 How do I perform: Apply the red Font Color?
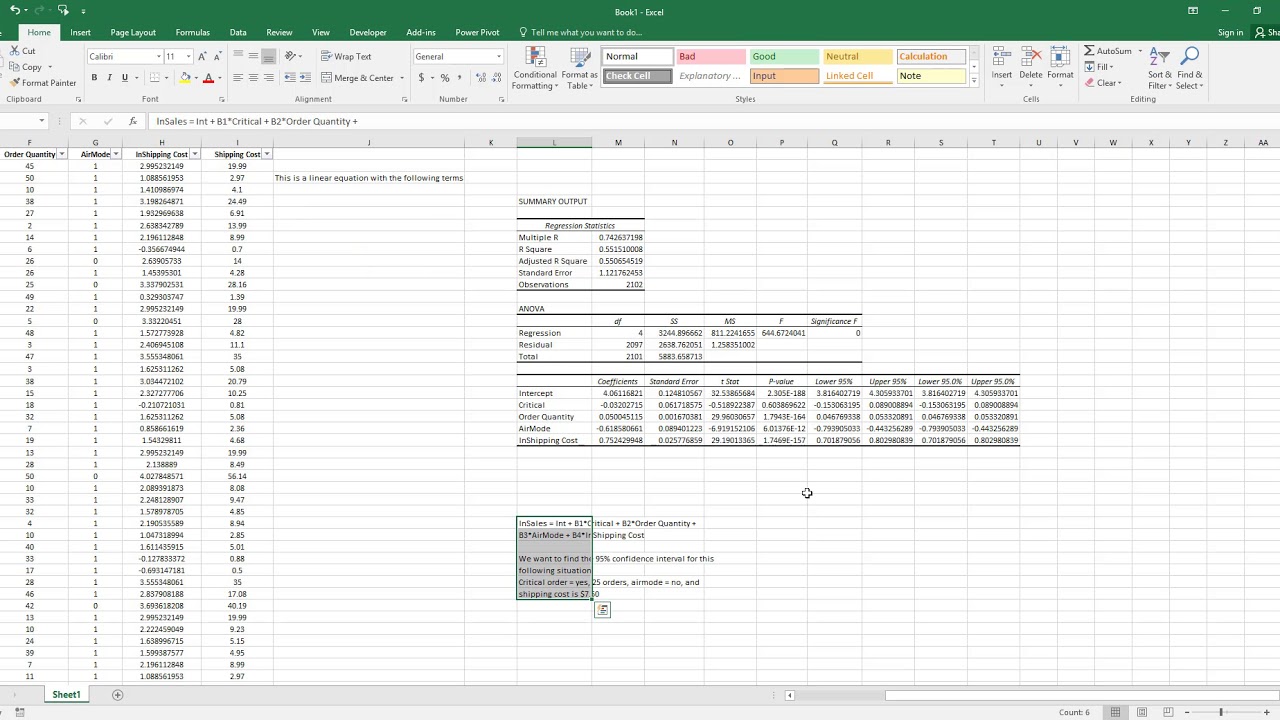[x=208, y=78]
